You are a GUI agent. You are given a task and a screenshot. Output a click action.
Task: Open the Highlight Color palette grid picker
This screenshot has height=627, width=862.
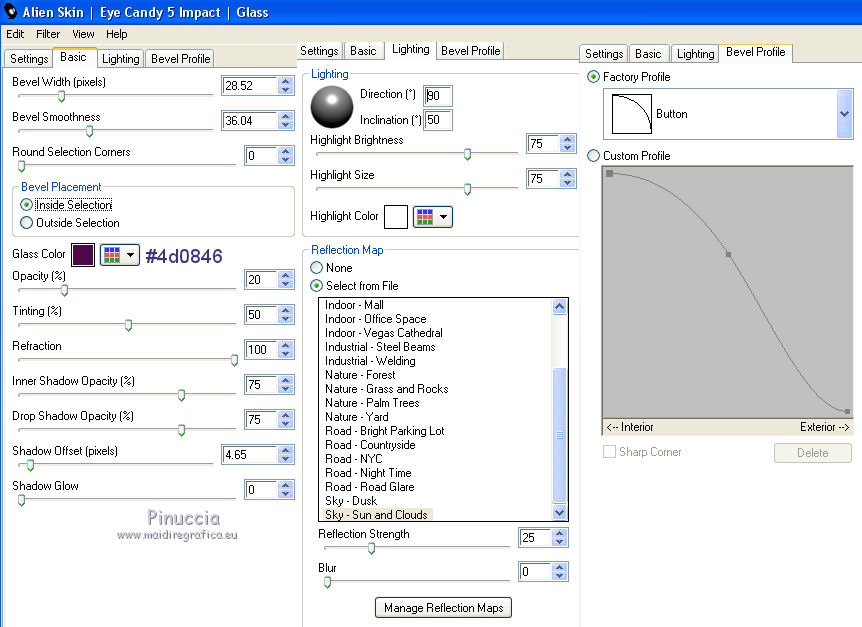pyautogui.click(x=432, y=216)
